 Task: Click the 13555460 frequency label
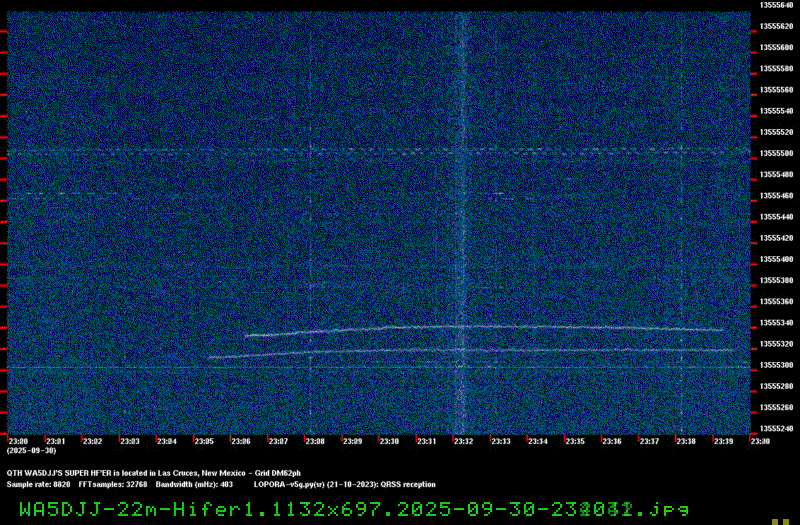pyautogui.click(x=776, y=195)
